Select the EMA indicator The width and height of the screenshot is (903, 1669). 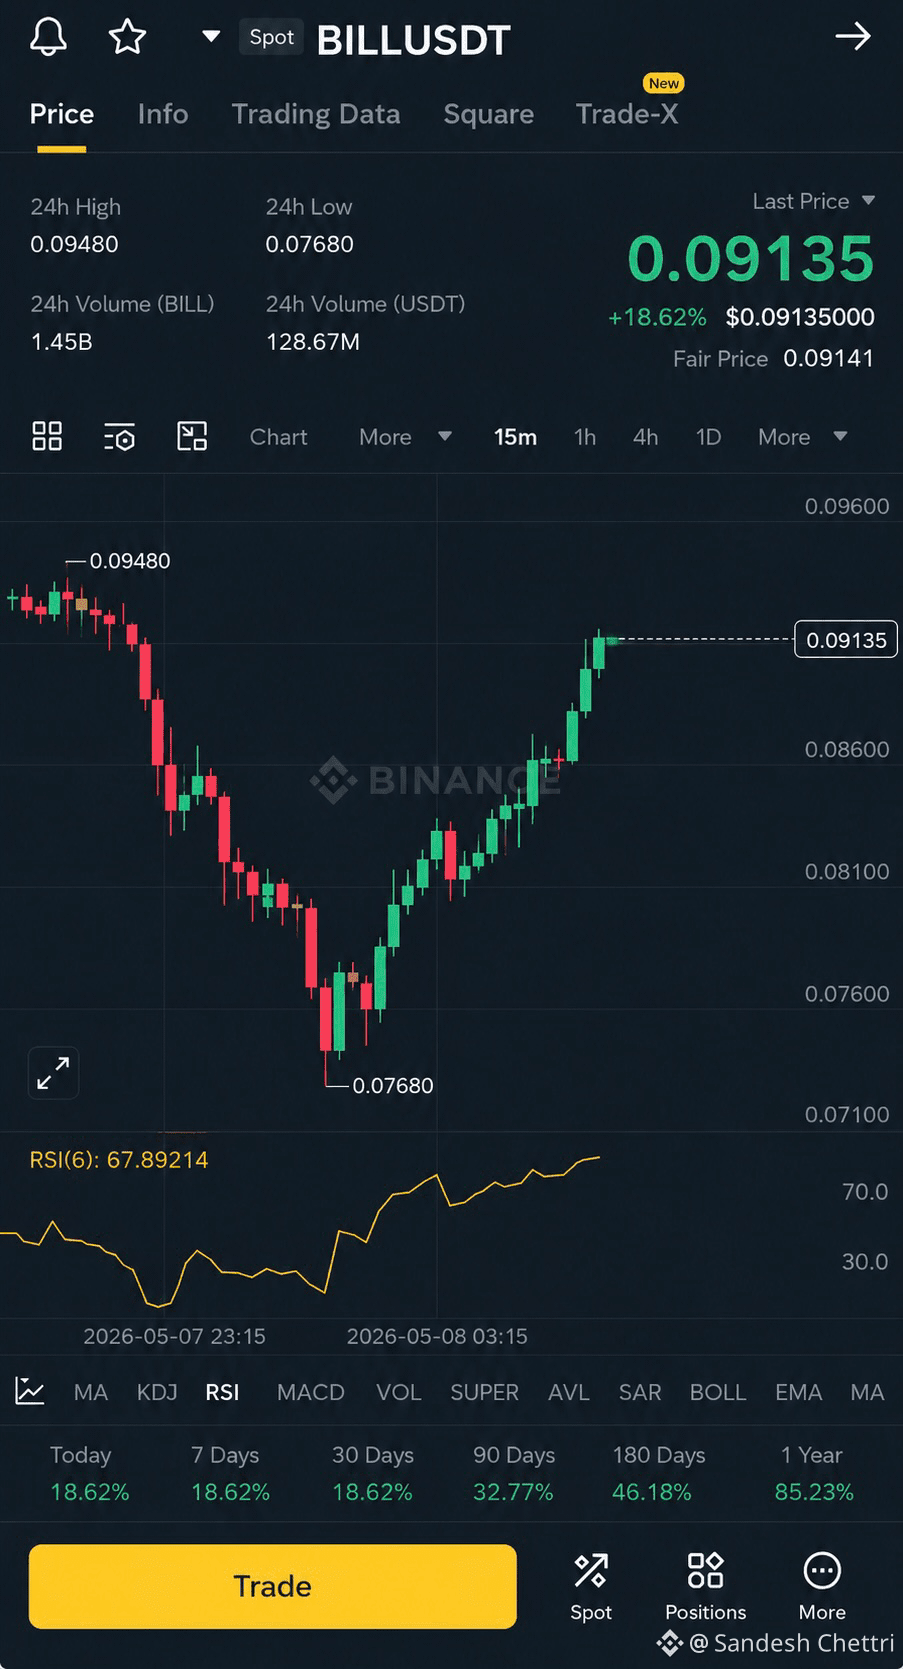pos(798,1392)
